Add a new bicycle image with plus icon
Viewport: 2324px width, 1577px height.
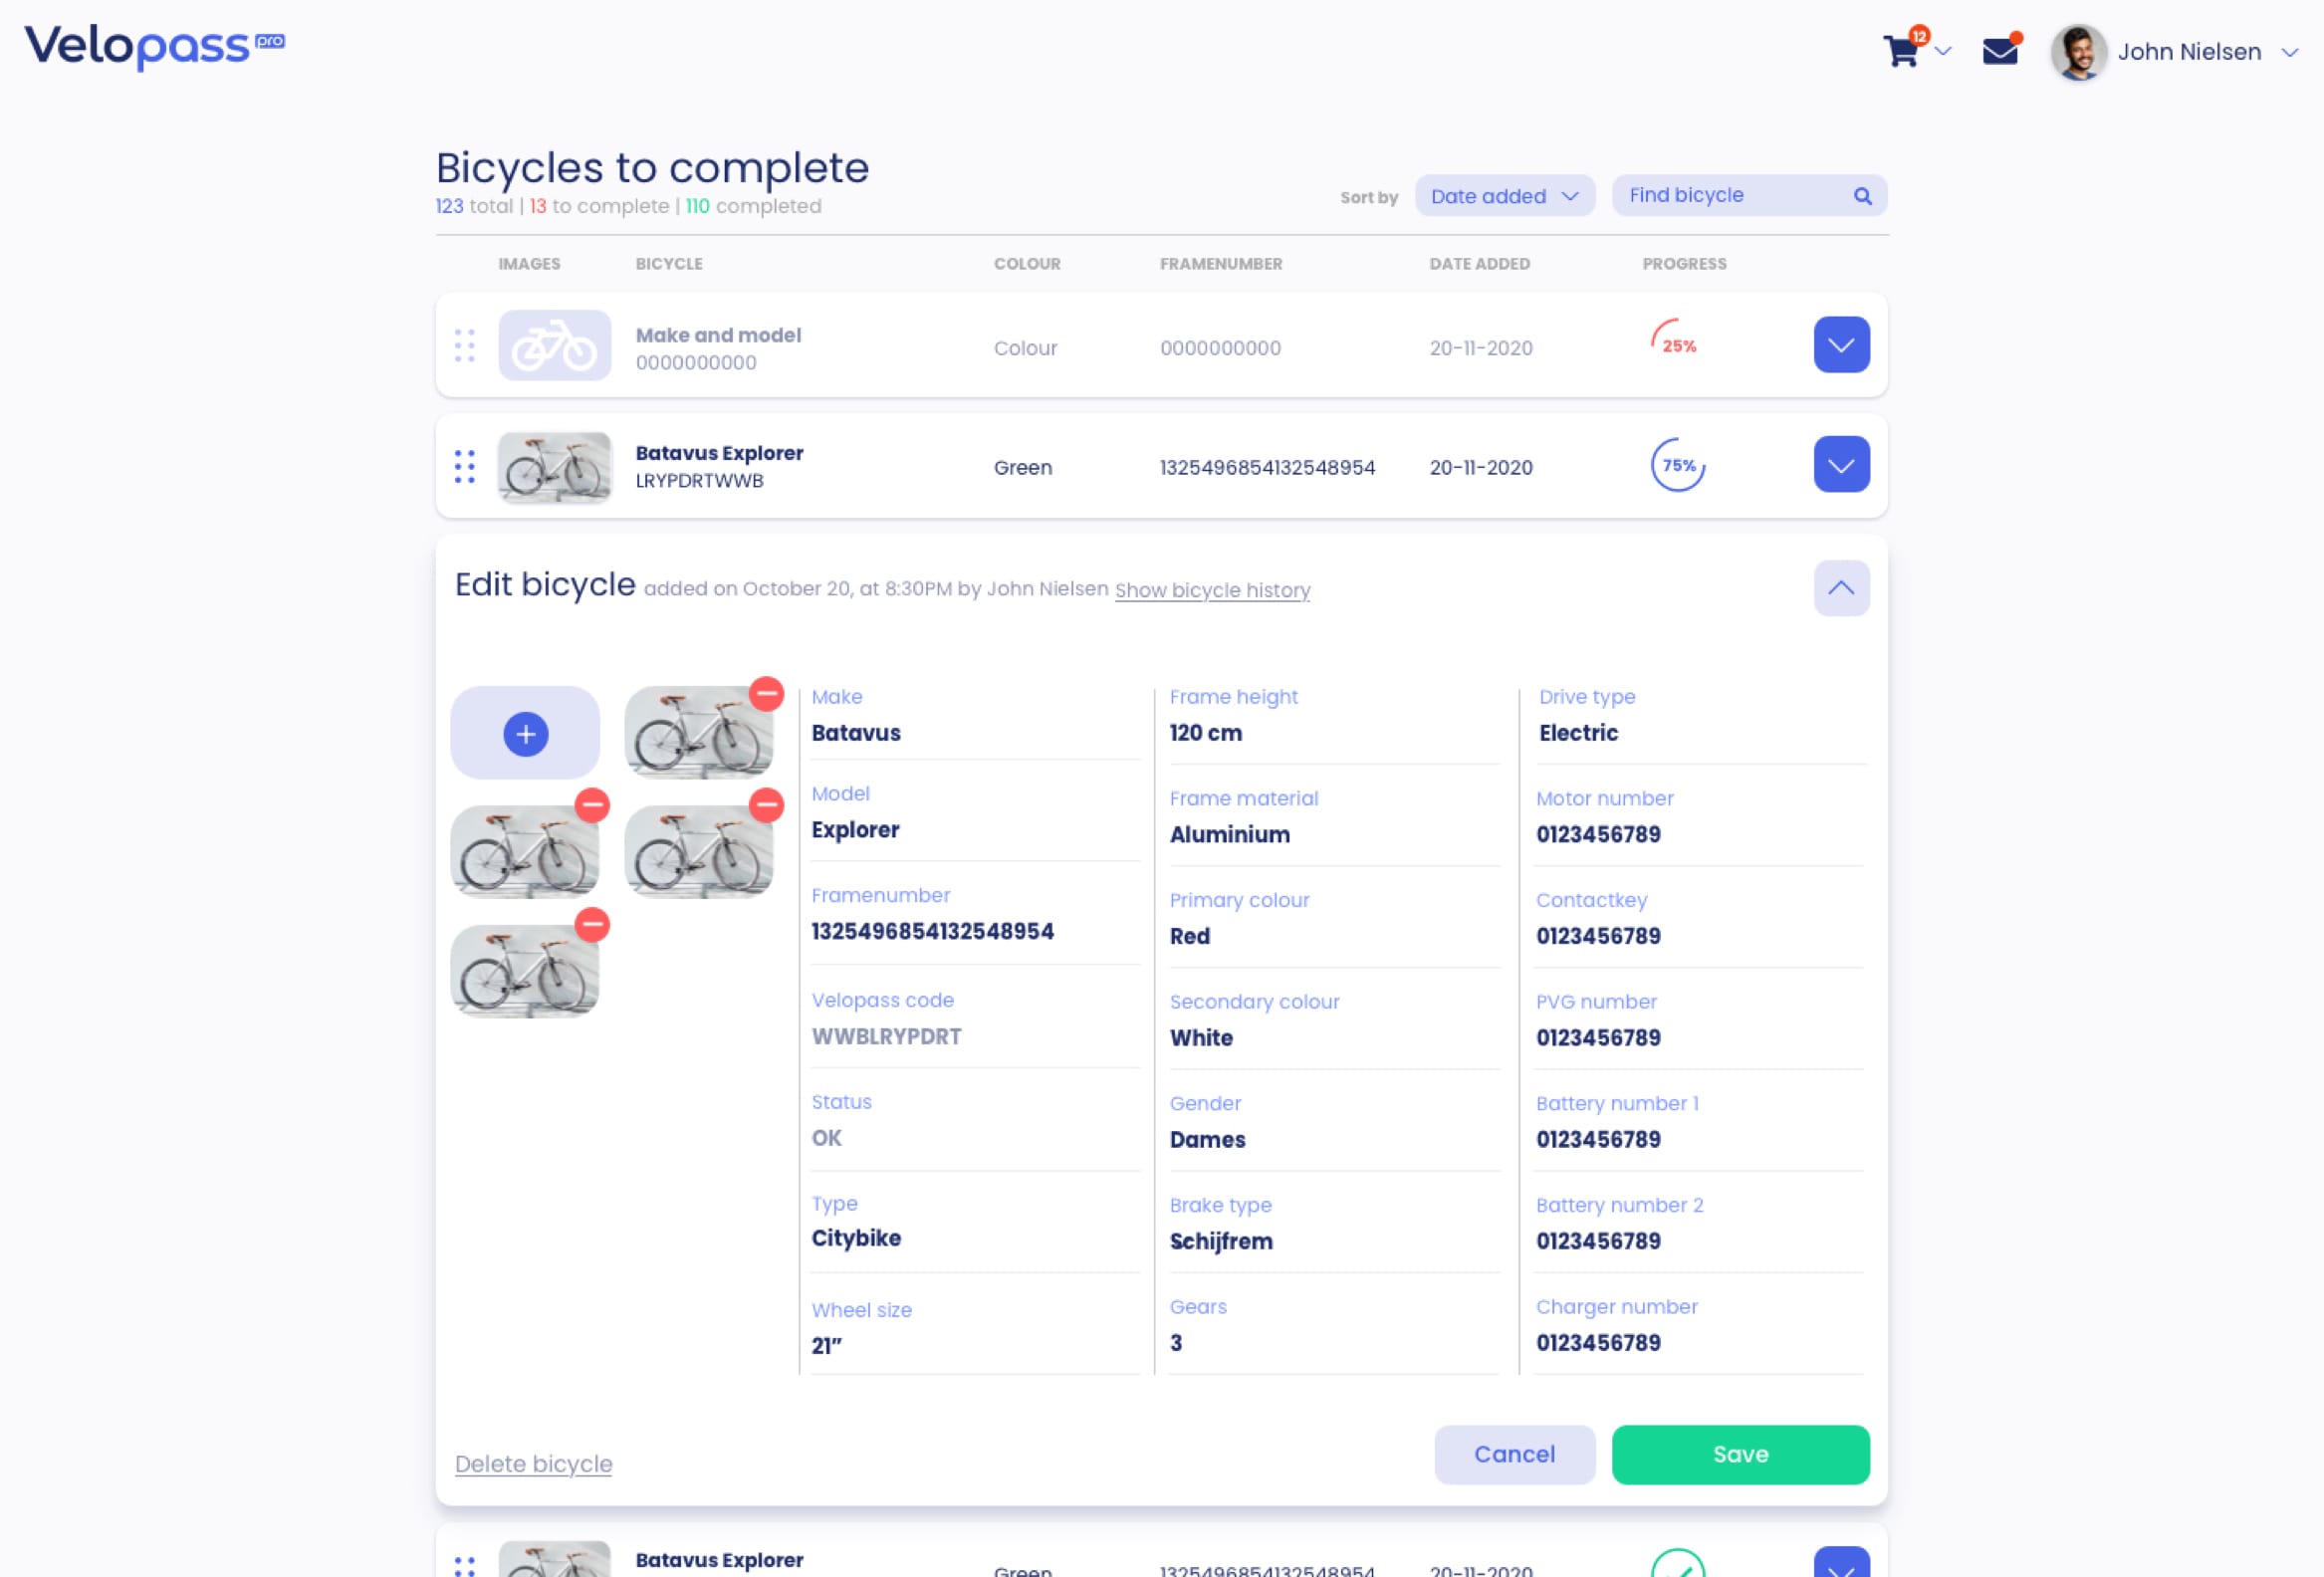tap(525, 733)
